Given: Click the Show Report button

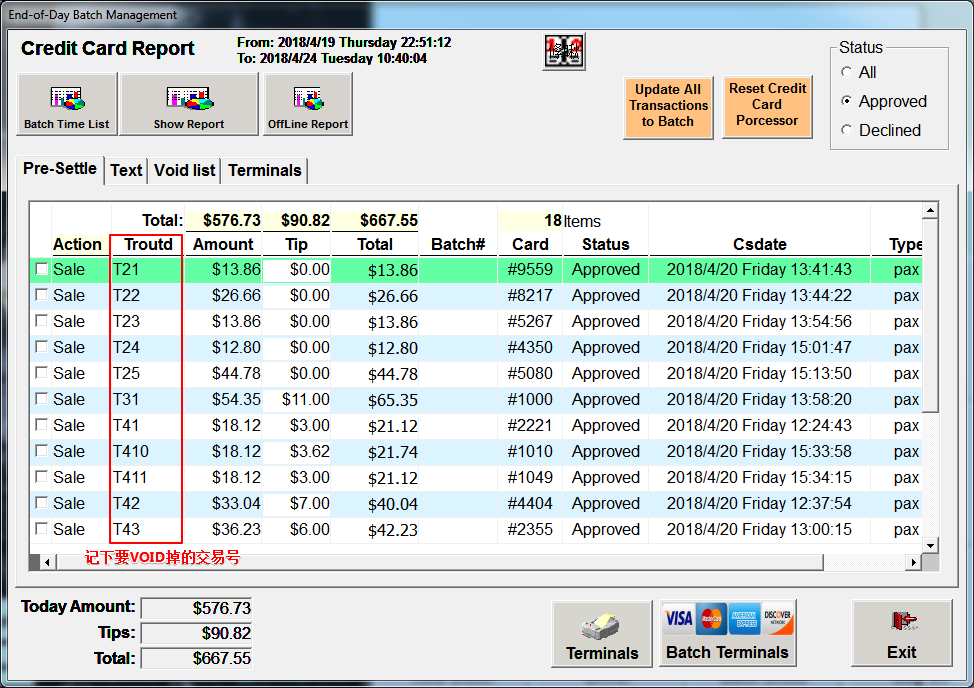Looking at the screenshot, I should pyautogui.click(x=189, y=104).
